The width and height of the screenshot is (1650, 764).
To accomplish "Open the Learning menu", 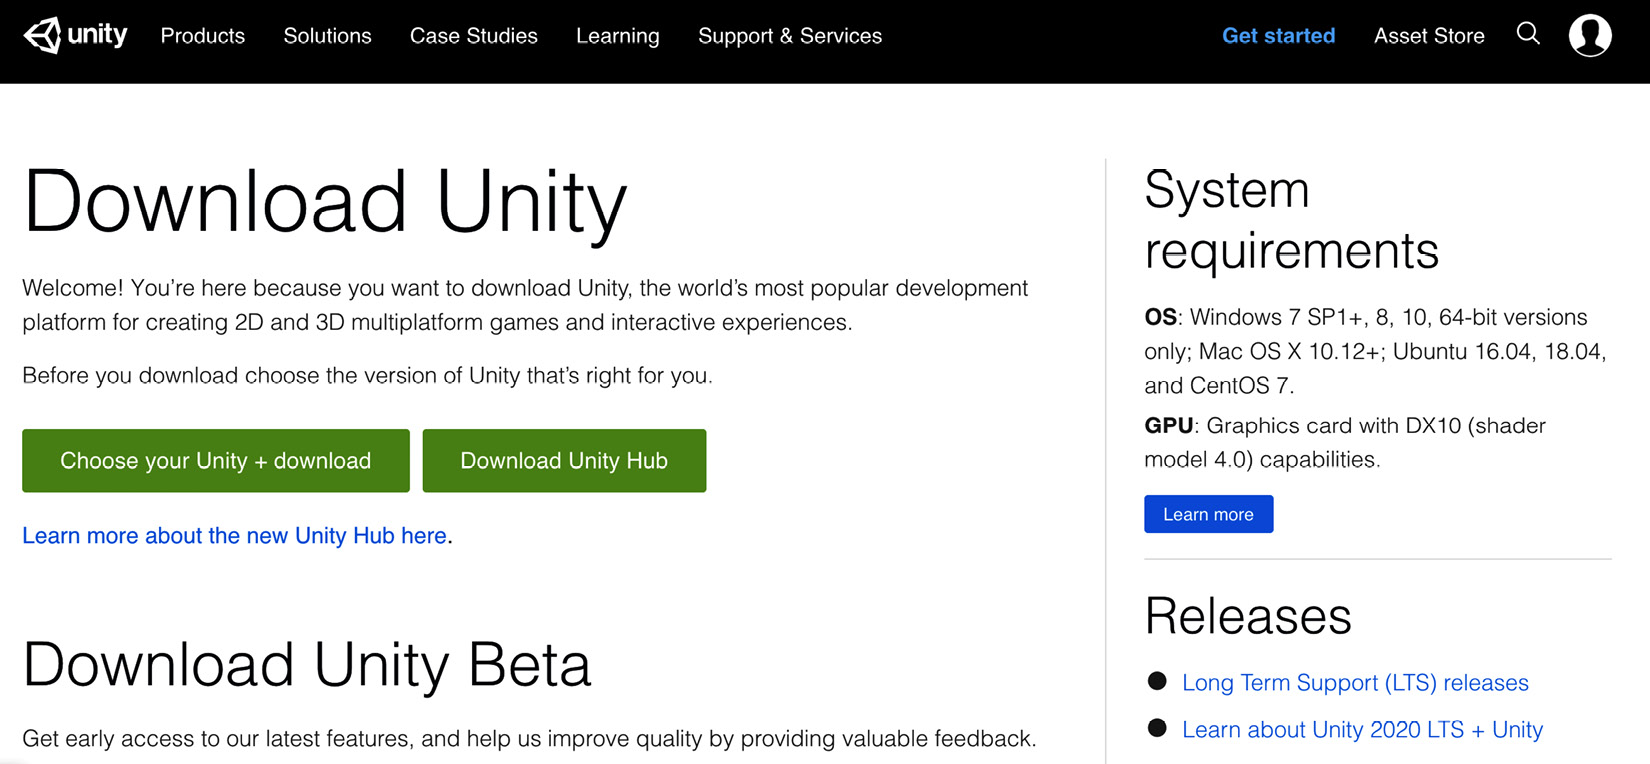I will (618, 36).
